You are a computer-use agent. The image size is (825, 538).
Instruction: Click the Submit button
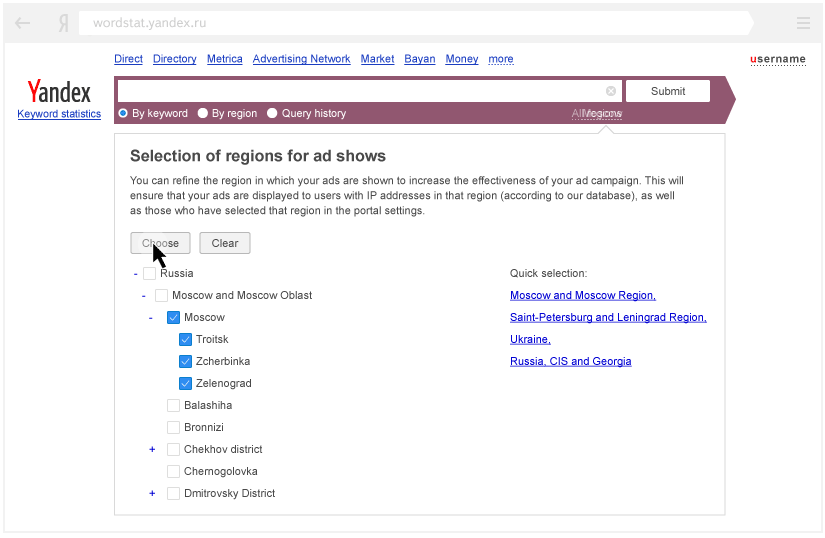(668, 91)
